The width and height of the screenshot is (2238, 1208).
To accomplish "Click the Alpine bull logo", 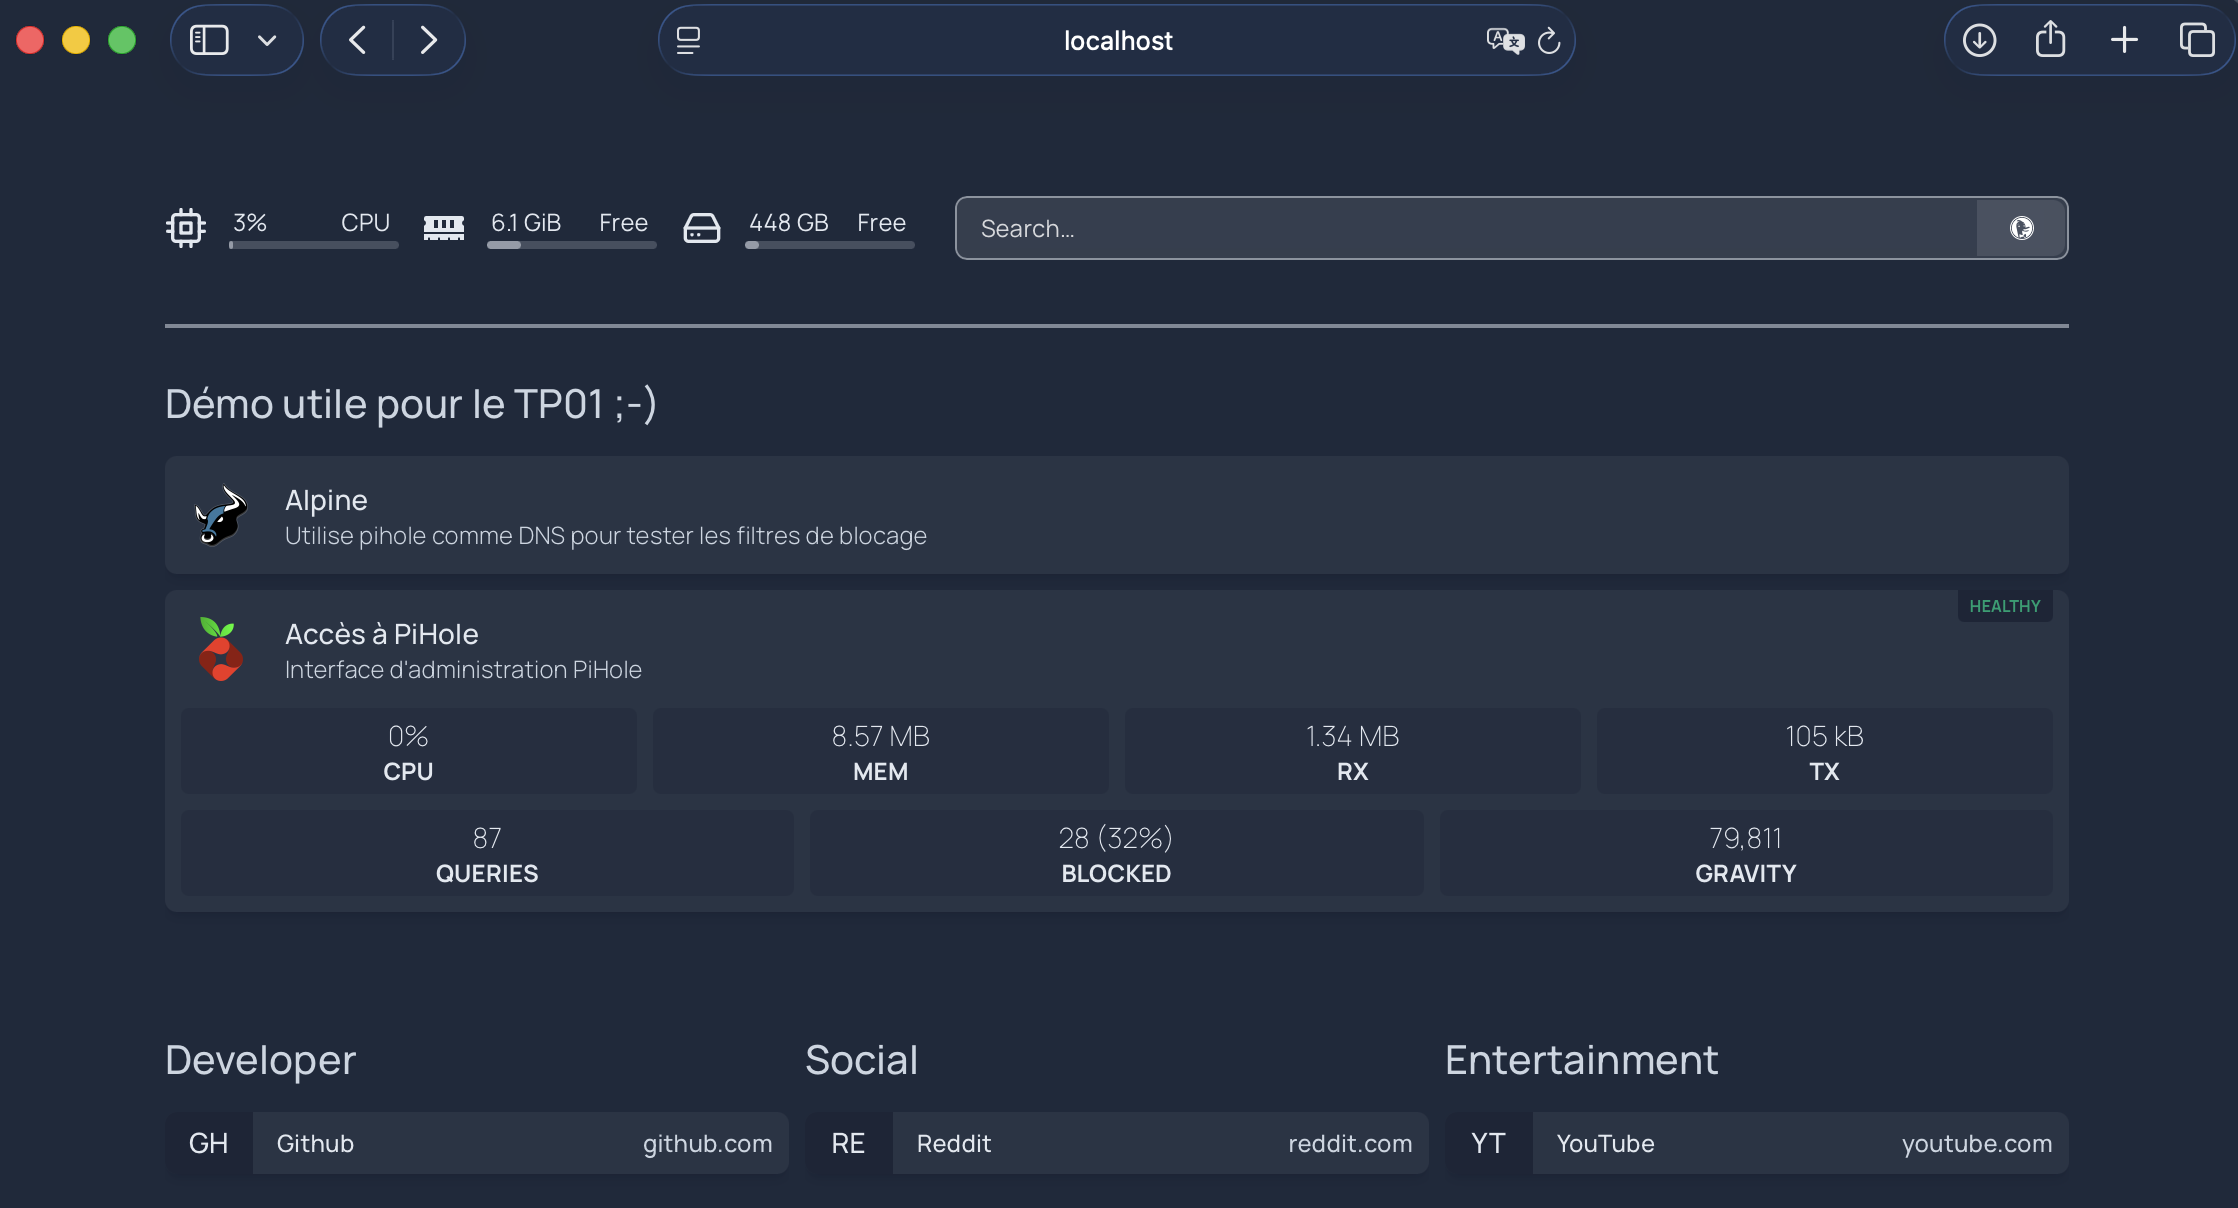I will (221, 516).
